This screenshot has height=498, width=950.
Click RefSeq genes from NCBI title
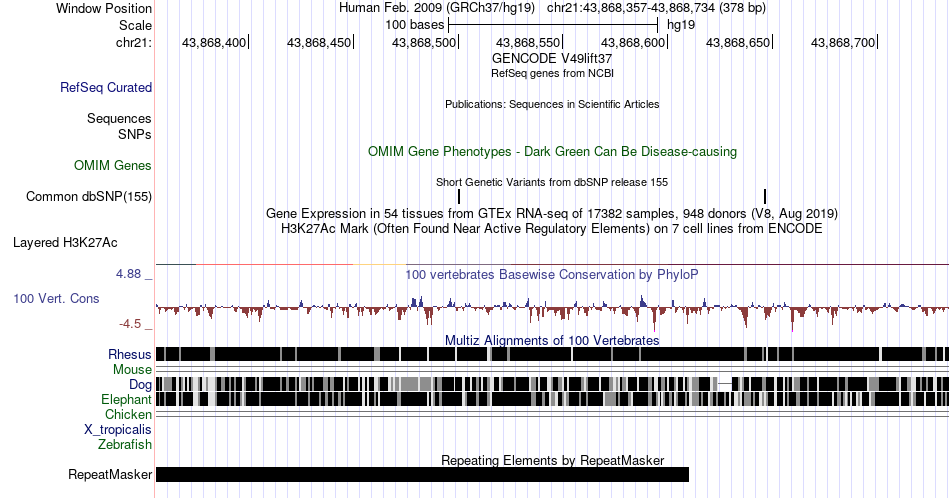552,73
